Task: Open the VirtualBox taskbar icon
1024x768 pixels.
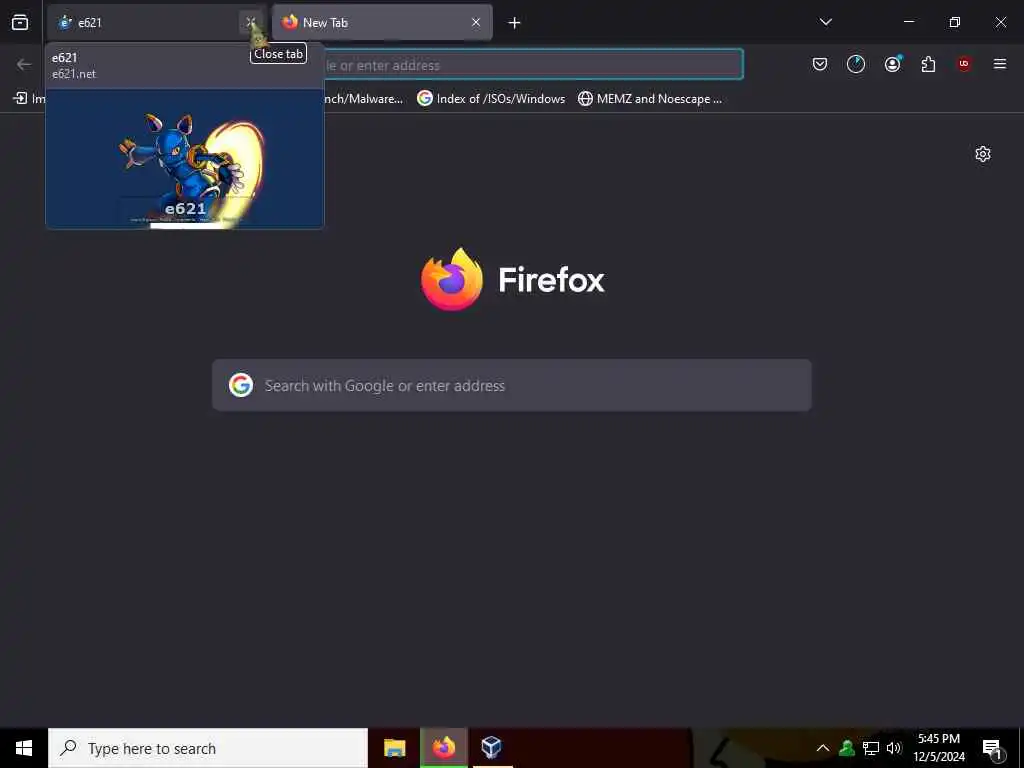Action: [x=492, y=748]
